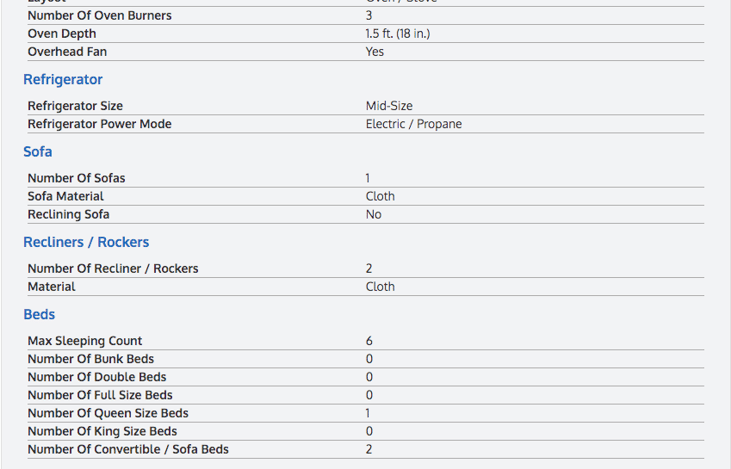Select the Recliners / Rockers heading

click(x=86, y=242)
